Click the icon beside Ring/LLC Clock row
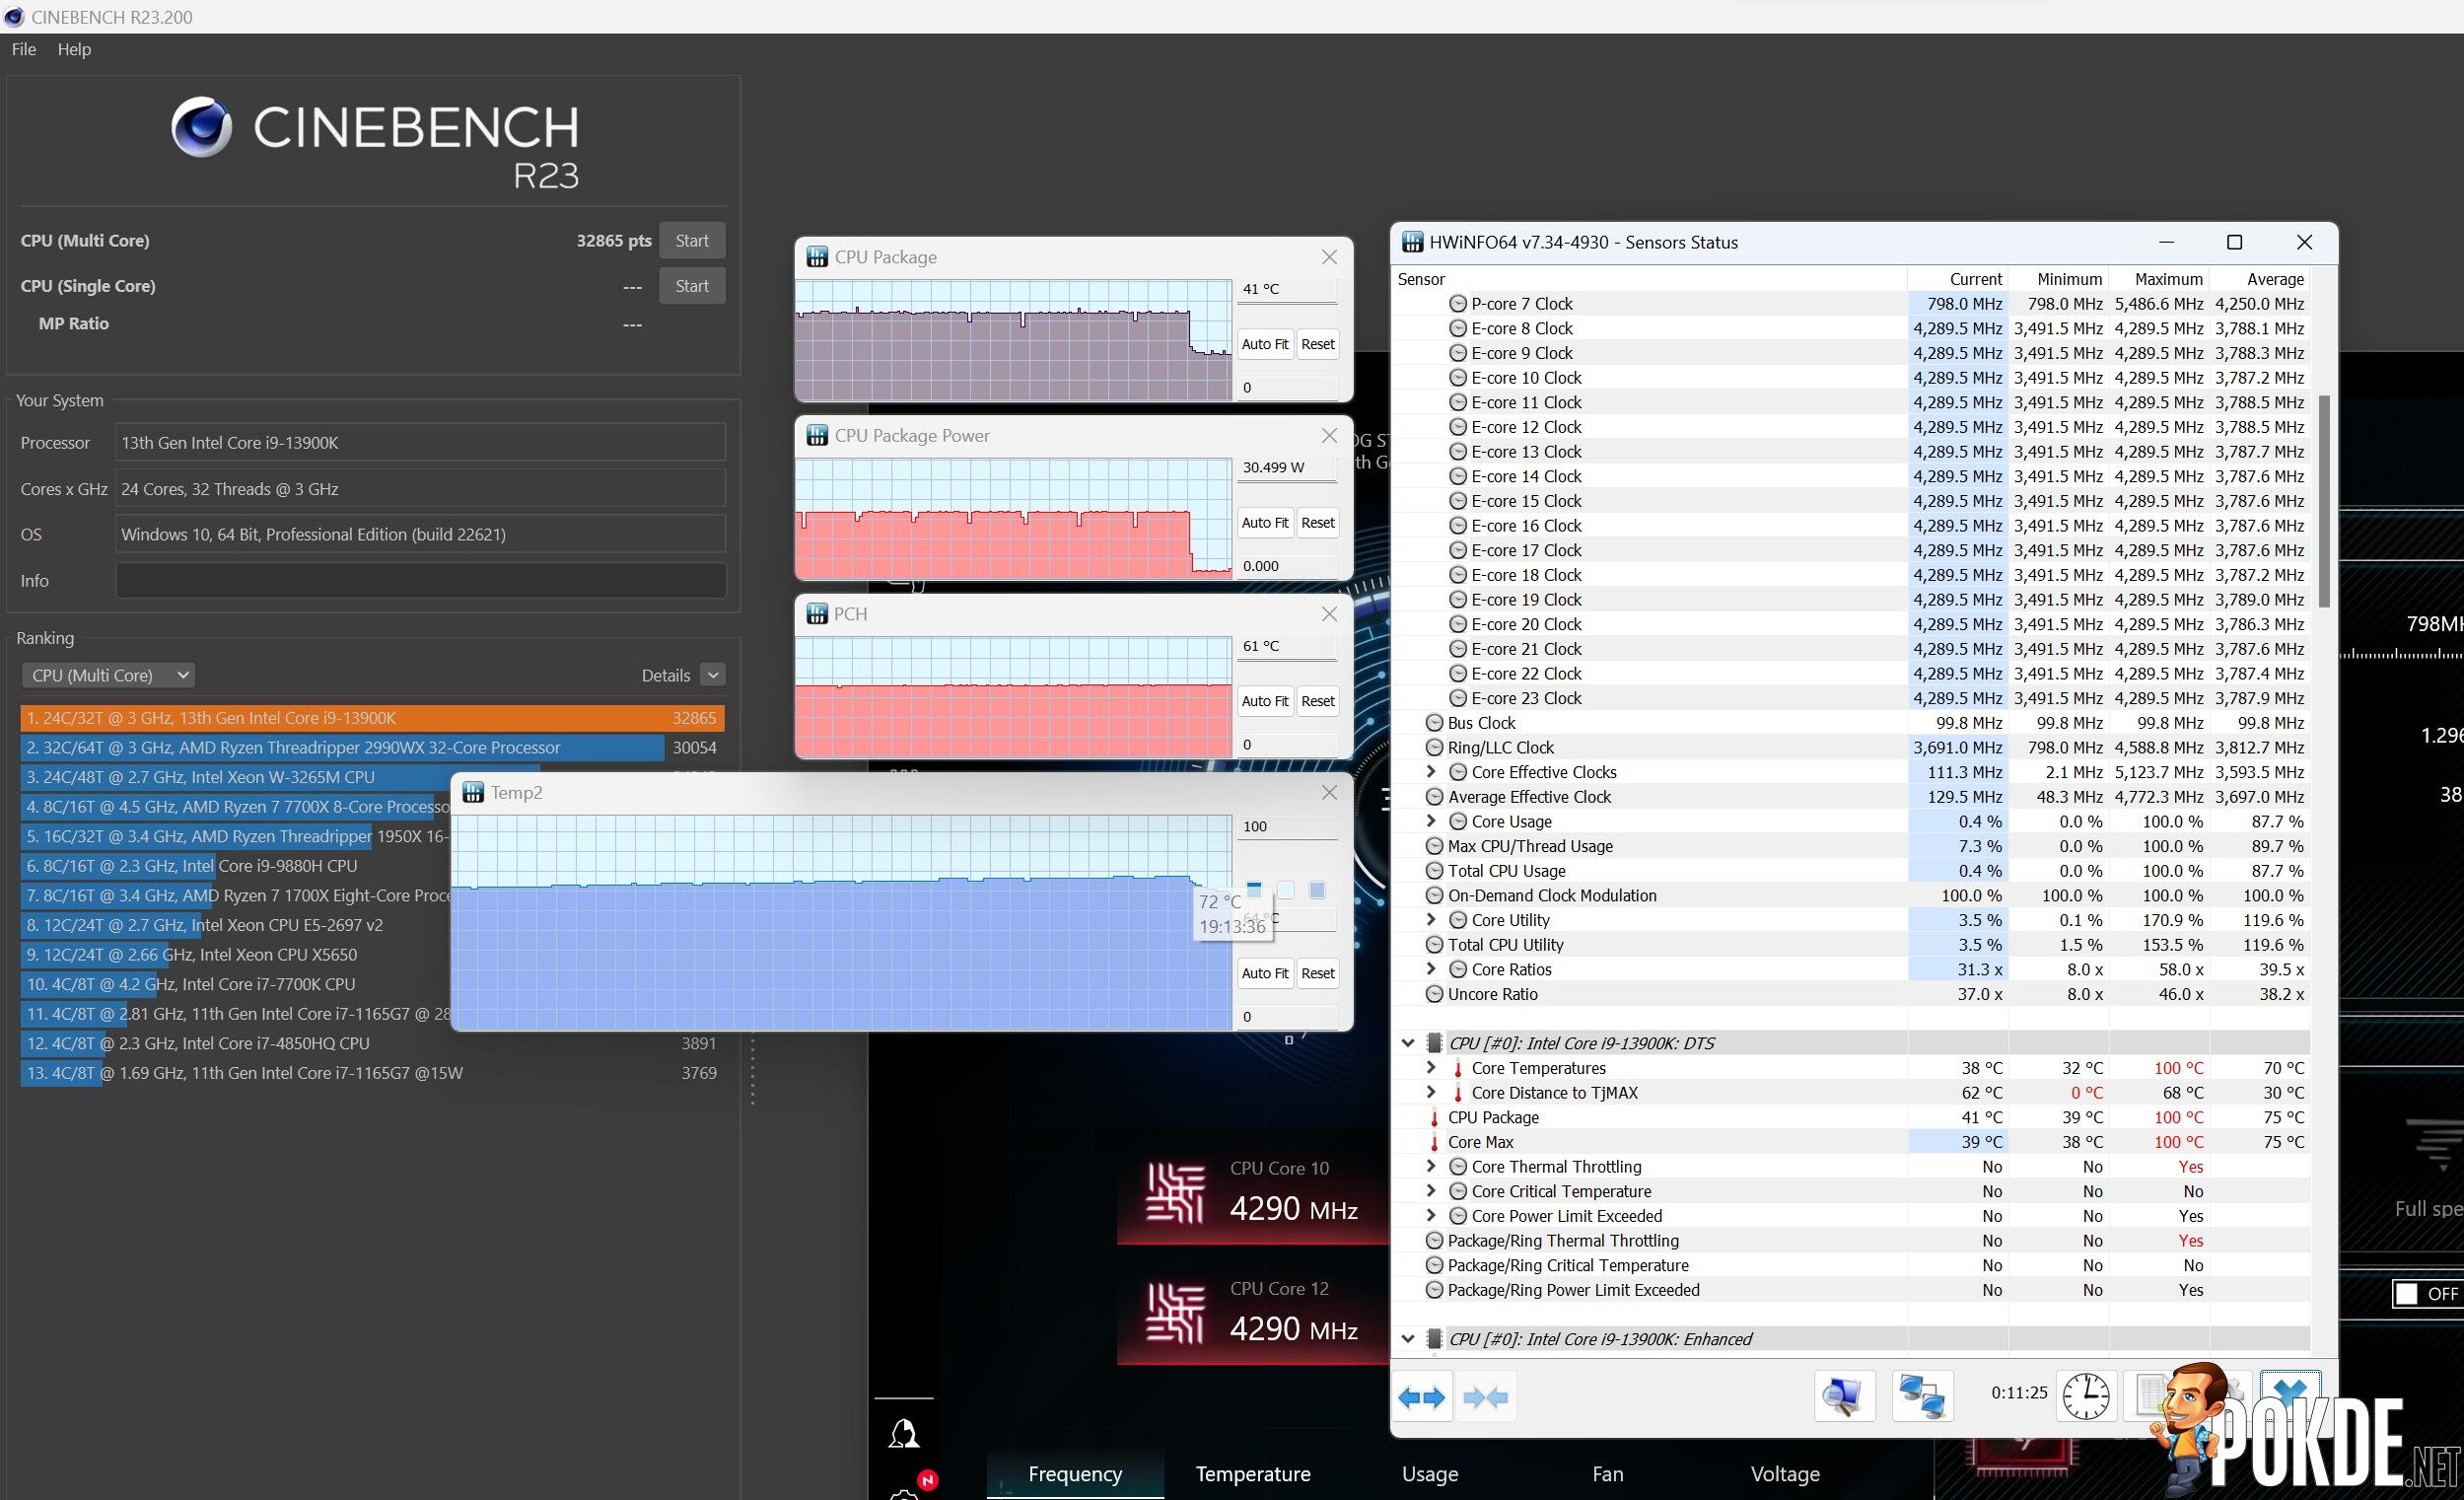Screen dimensions: 2464x1500 coord(1434,747)
